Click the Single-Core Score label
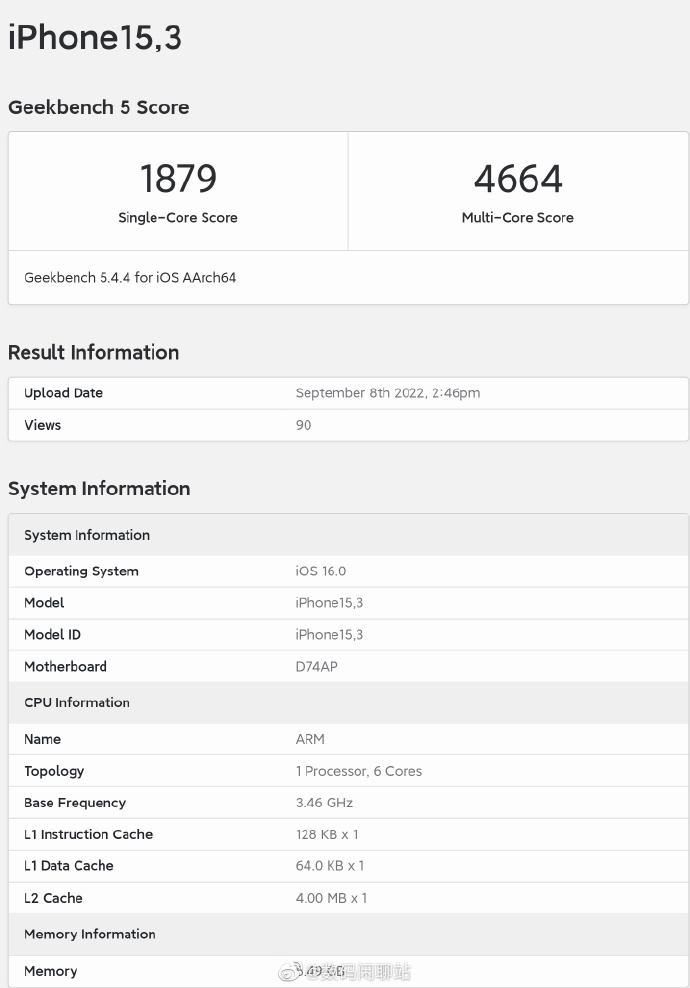Image resolution: width=690 pixels, height=988 pixels. [x=178, y=217]
